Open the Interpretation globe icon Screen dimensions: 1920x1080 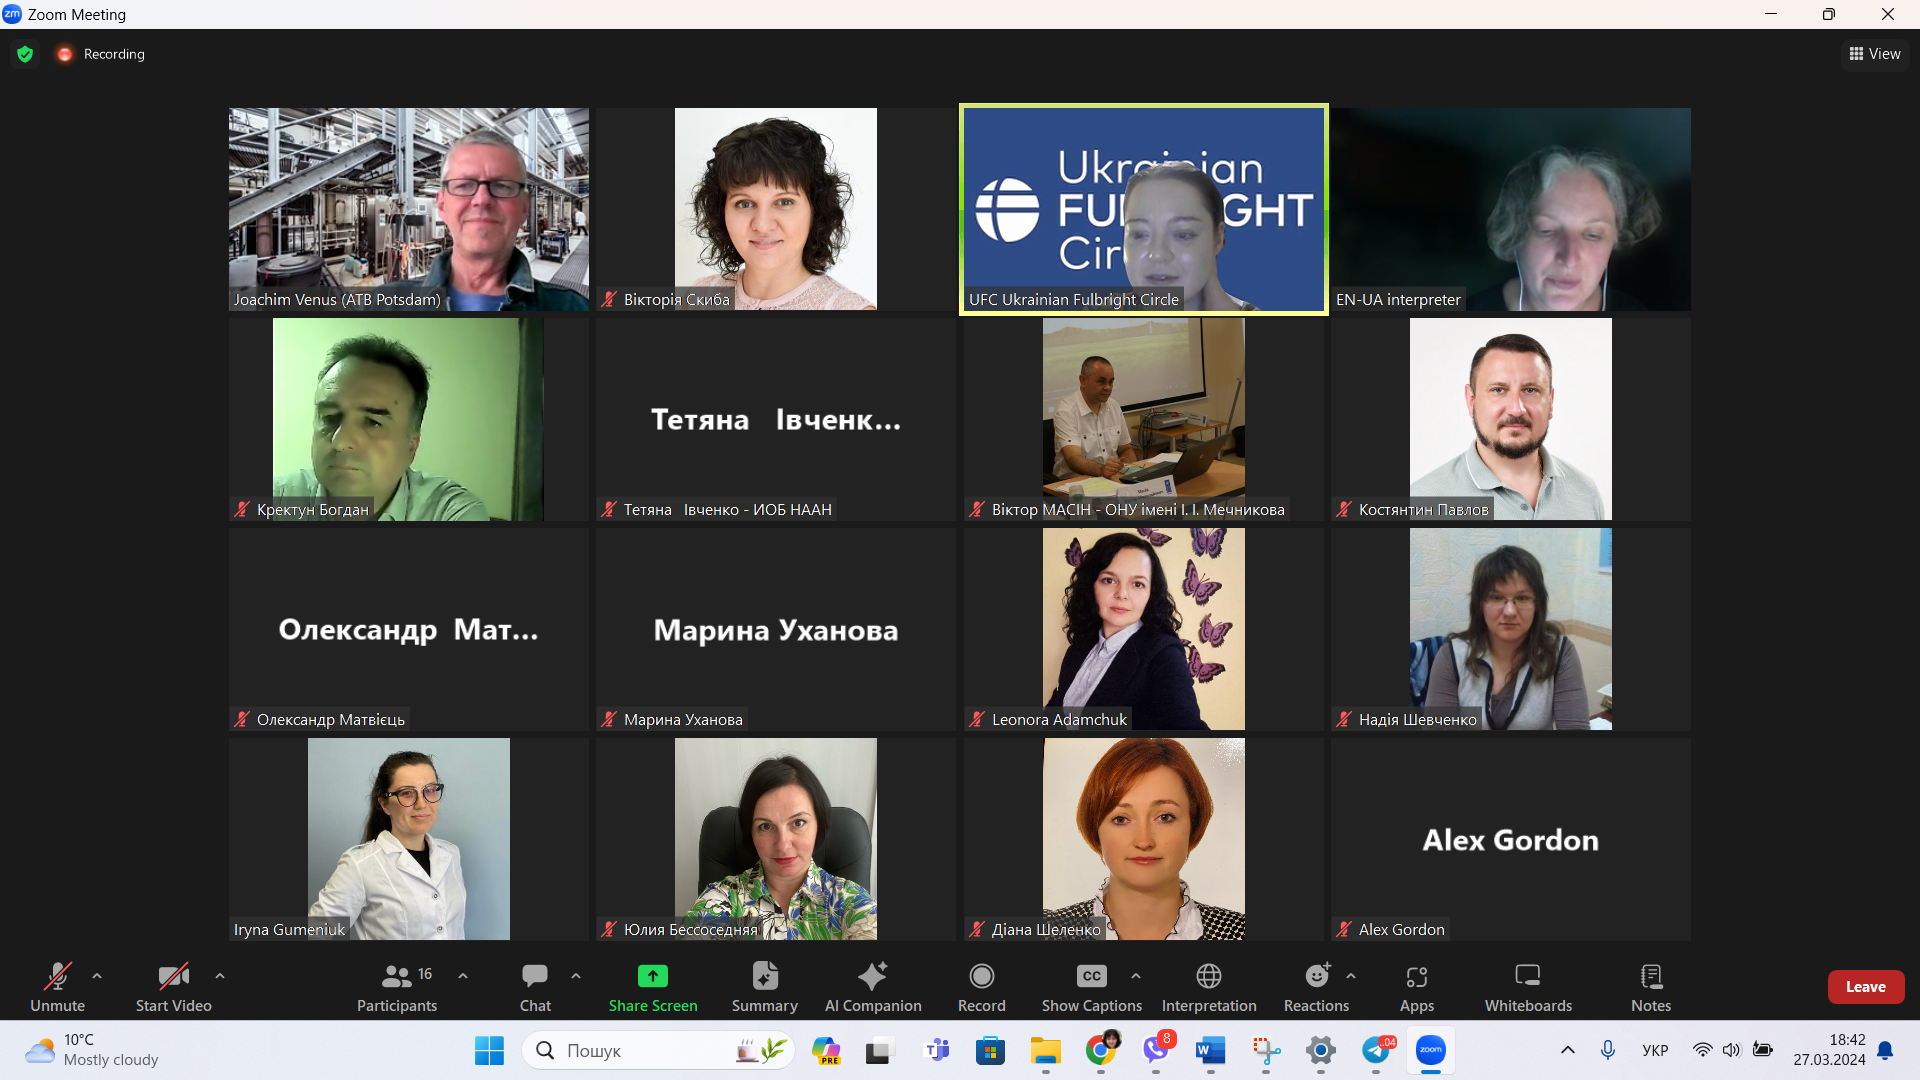[1208, 976]
